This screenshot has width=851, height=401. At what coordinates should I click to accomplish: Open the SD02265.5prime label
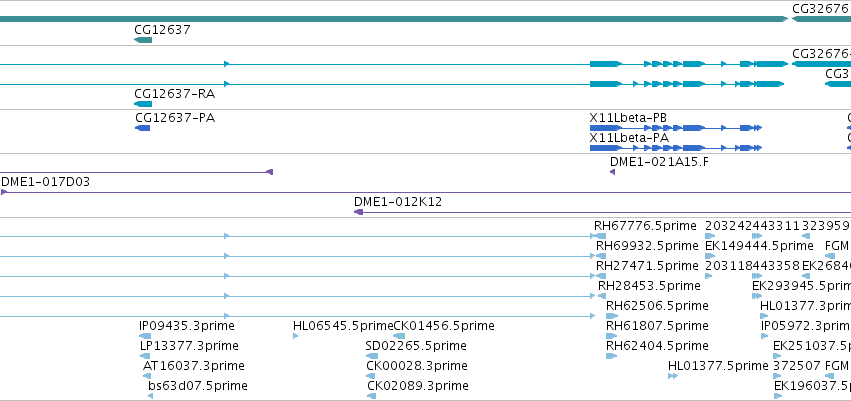[x=416, y=346]
